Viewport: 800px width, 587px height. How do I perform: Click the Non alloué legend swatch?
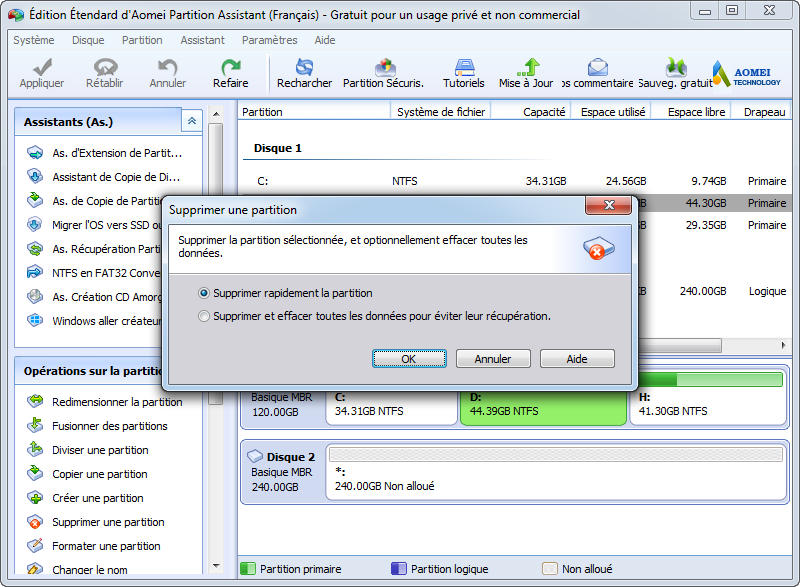point(549,569)
